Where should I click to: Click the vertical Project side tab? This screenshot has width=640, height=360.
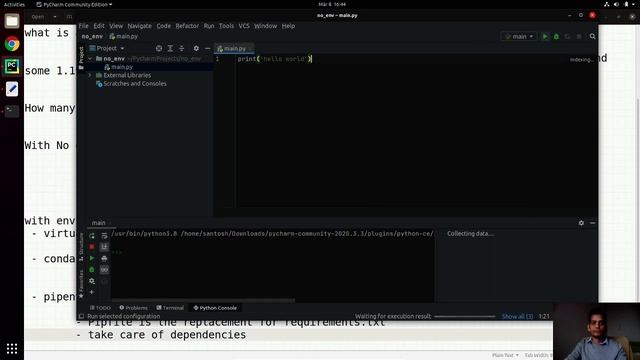click(x=81, y=58)
